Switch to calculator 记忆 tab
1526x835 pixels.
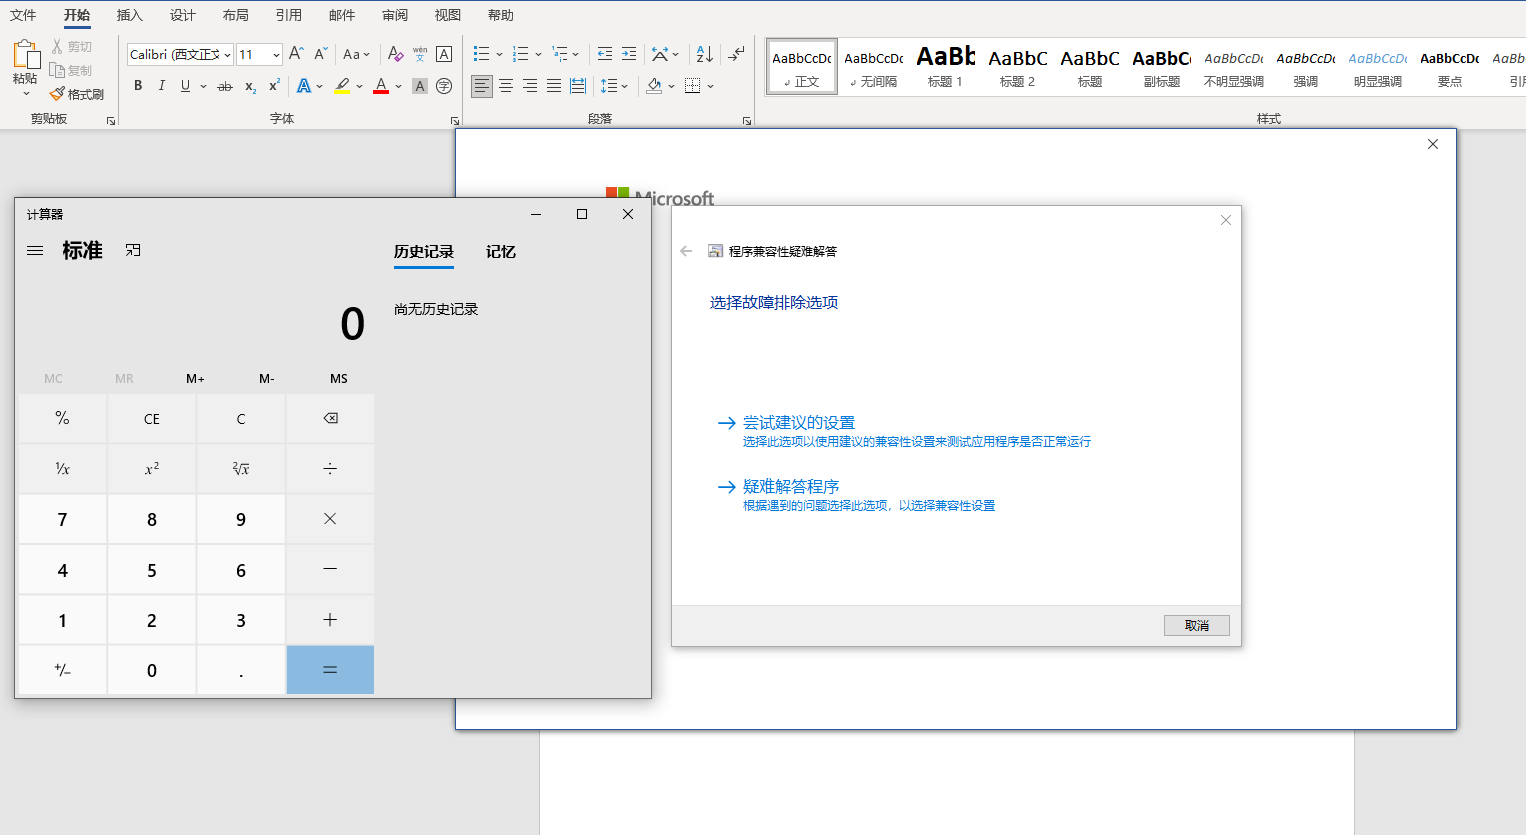(501, 252)
